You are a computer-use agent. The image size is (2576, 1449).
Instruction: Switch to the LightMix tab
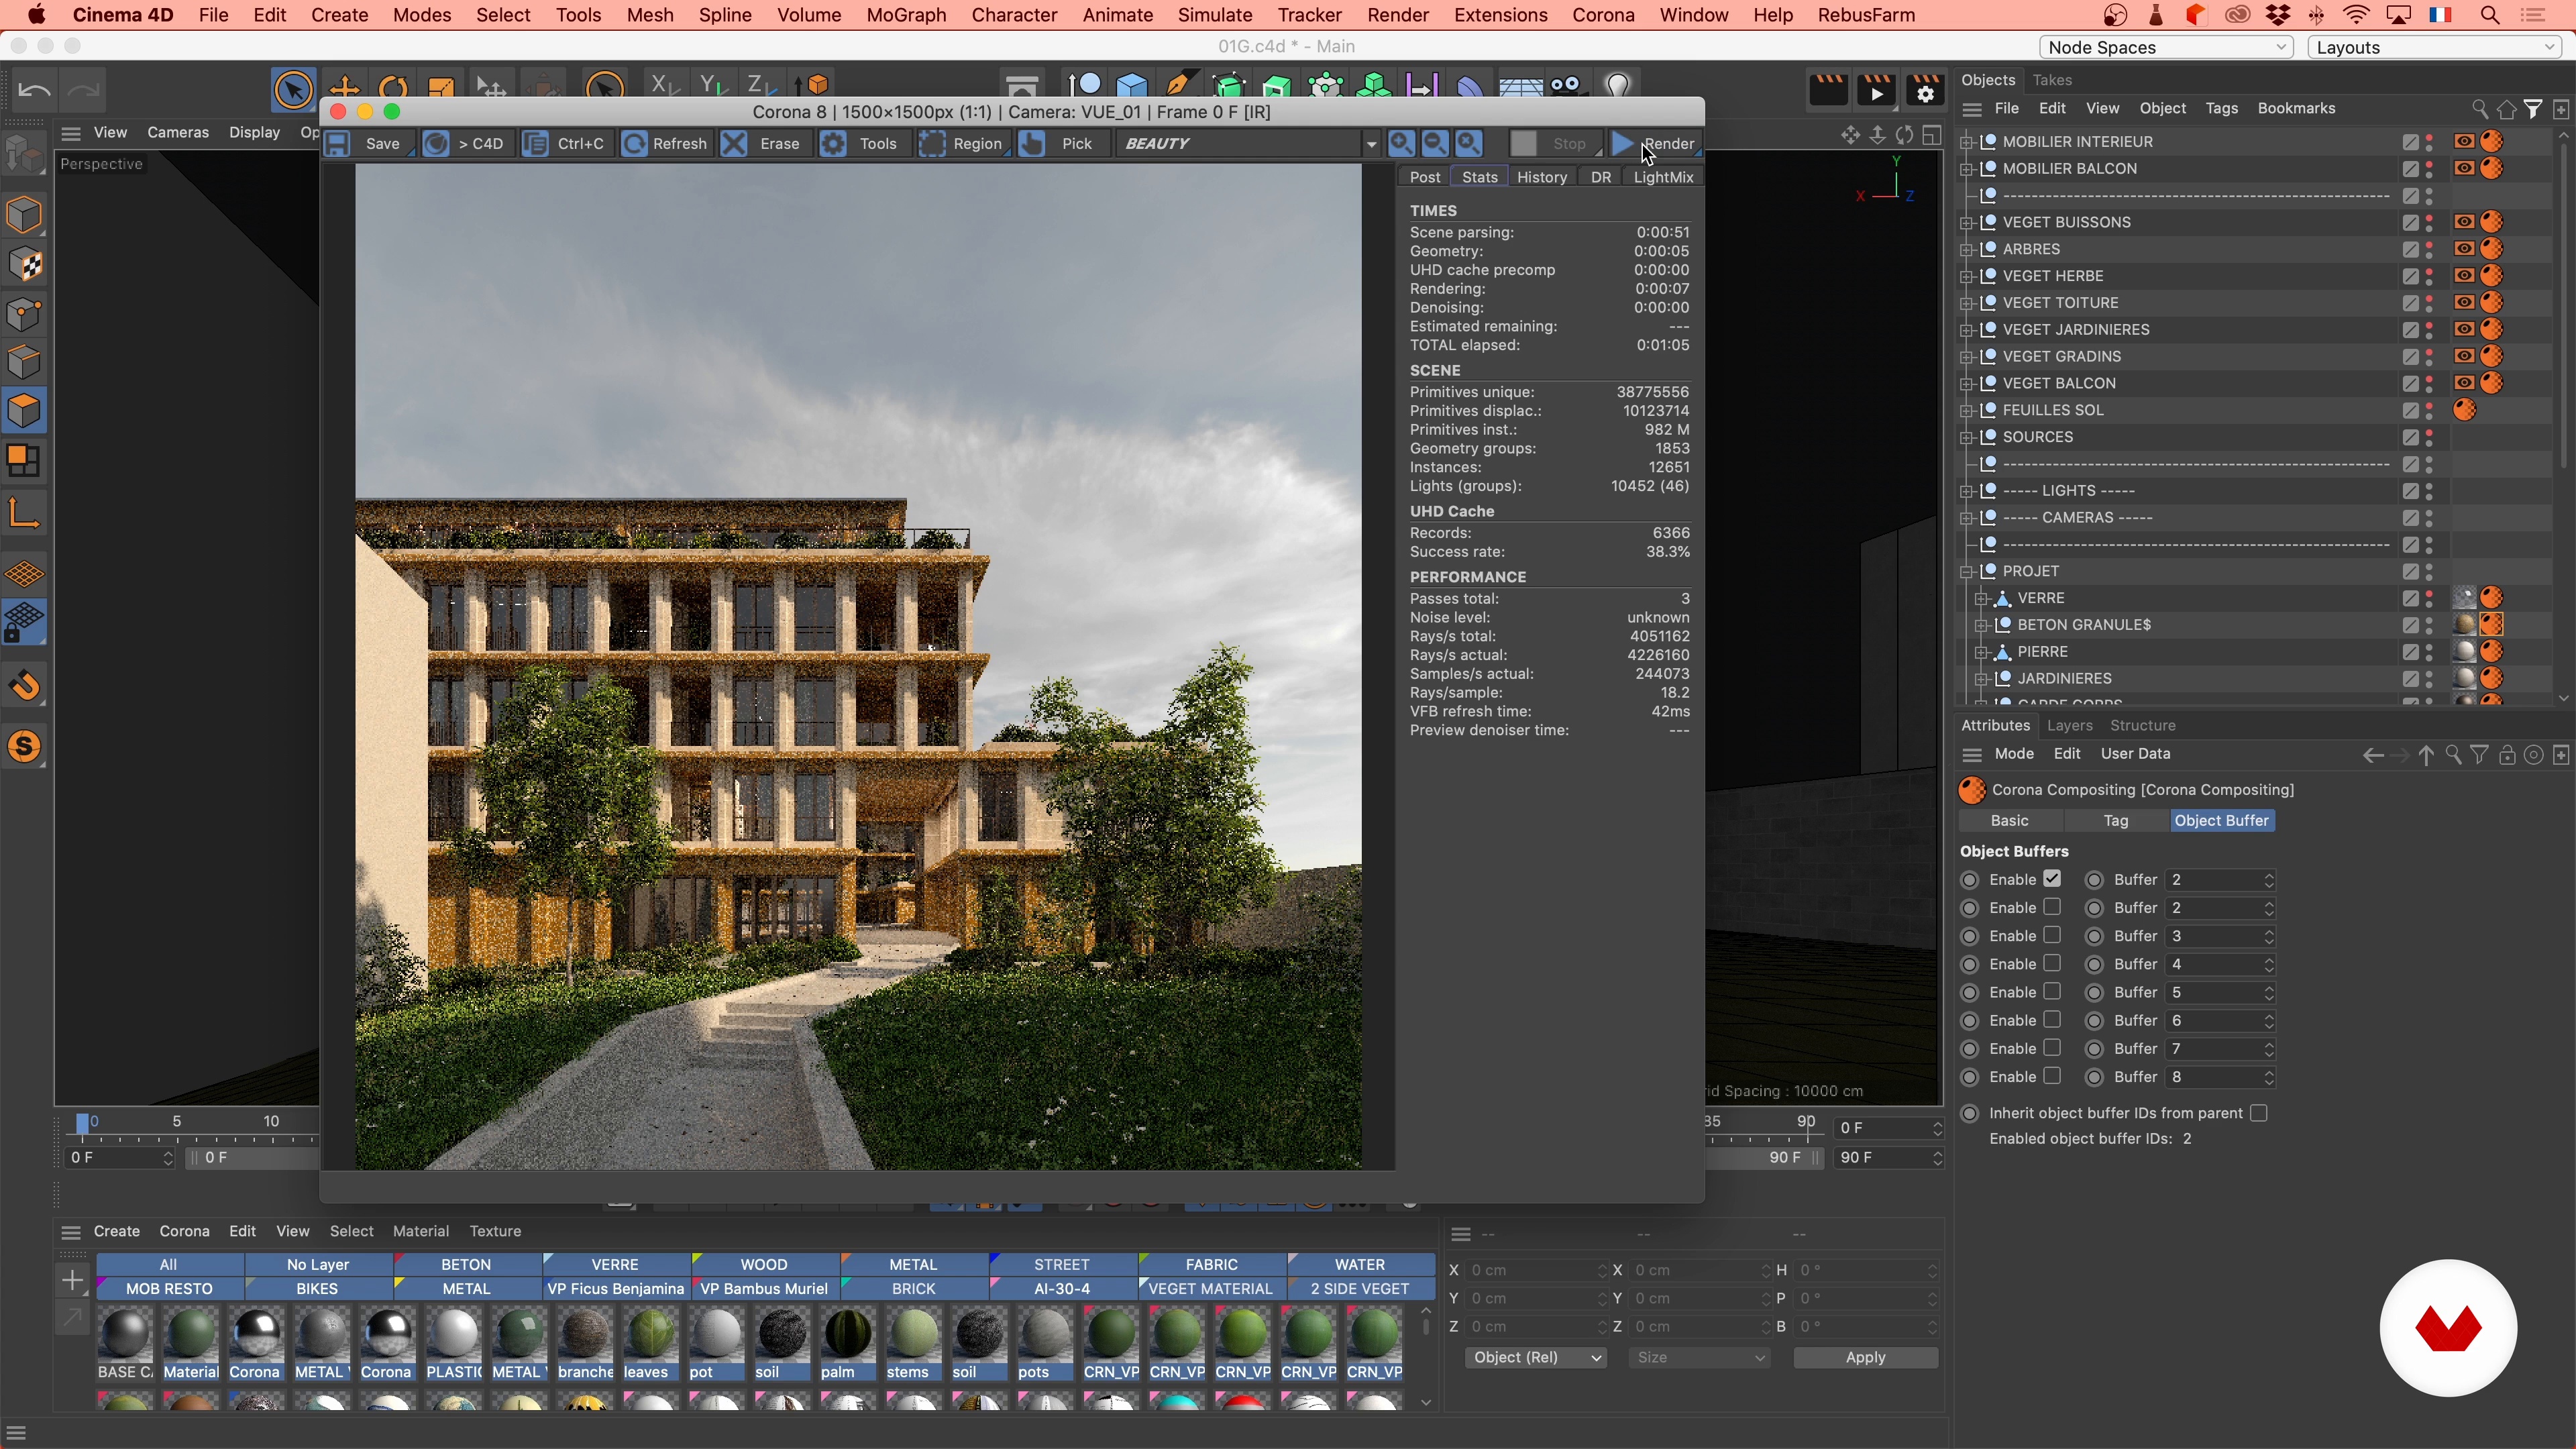pos(1662,177)
